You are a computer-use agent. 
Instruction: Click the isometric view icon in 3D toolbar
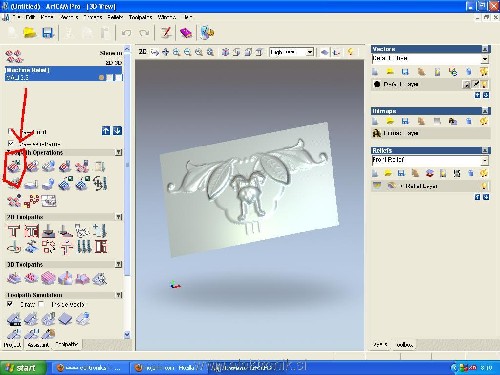click(x=225, y=52)
